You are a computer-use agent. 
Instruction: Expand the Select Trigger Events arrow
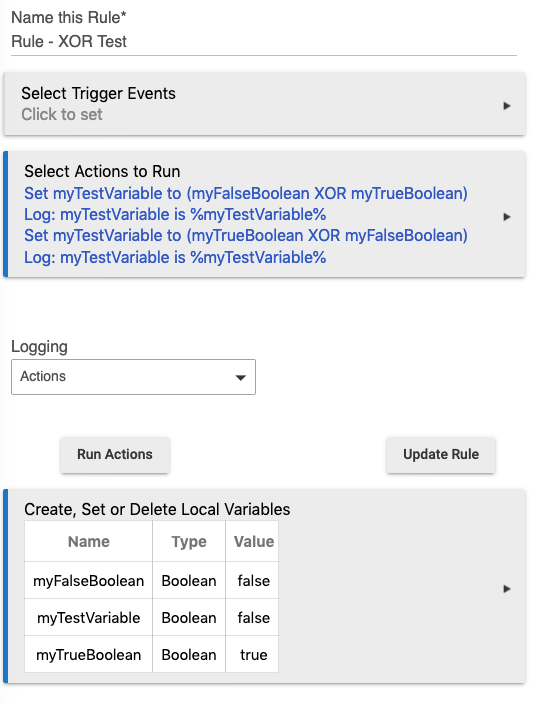click(x=507, y=106)
